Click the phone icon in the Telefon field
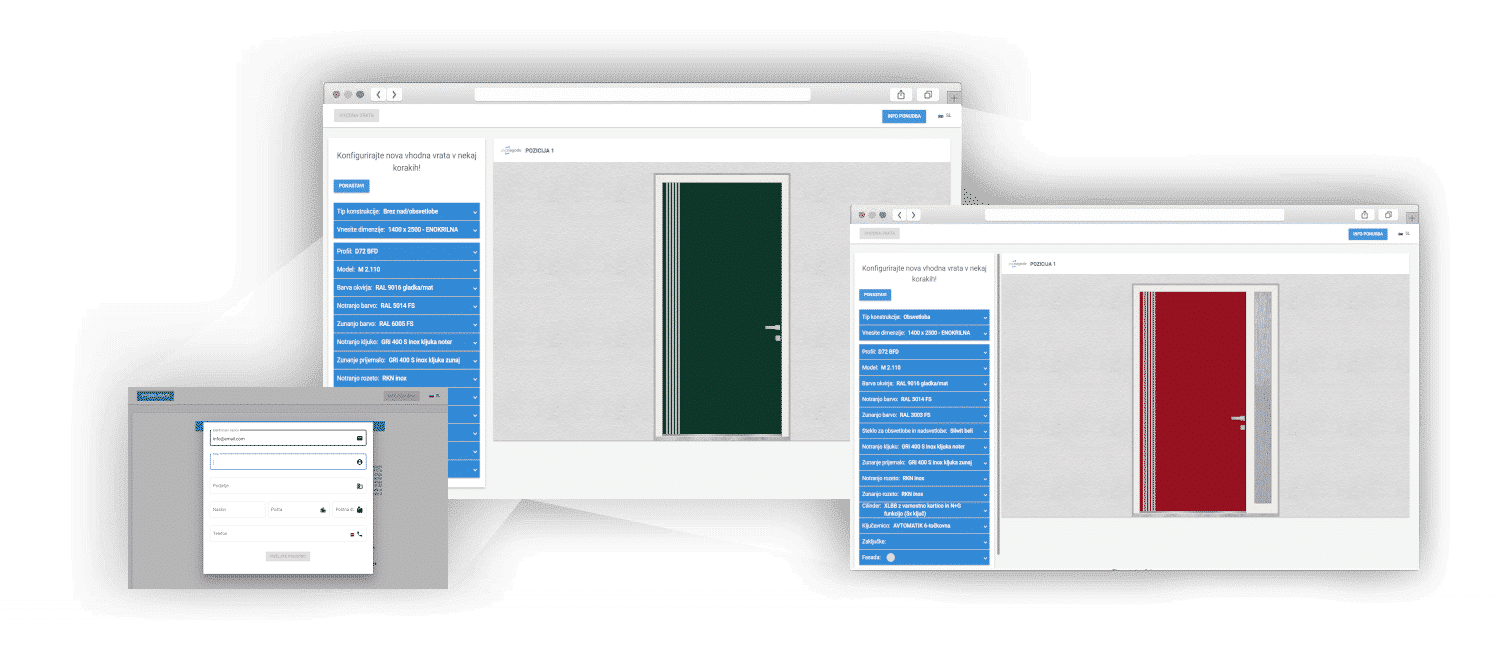The image size is (1500, 650). (360, 534)
